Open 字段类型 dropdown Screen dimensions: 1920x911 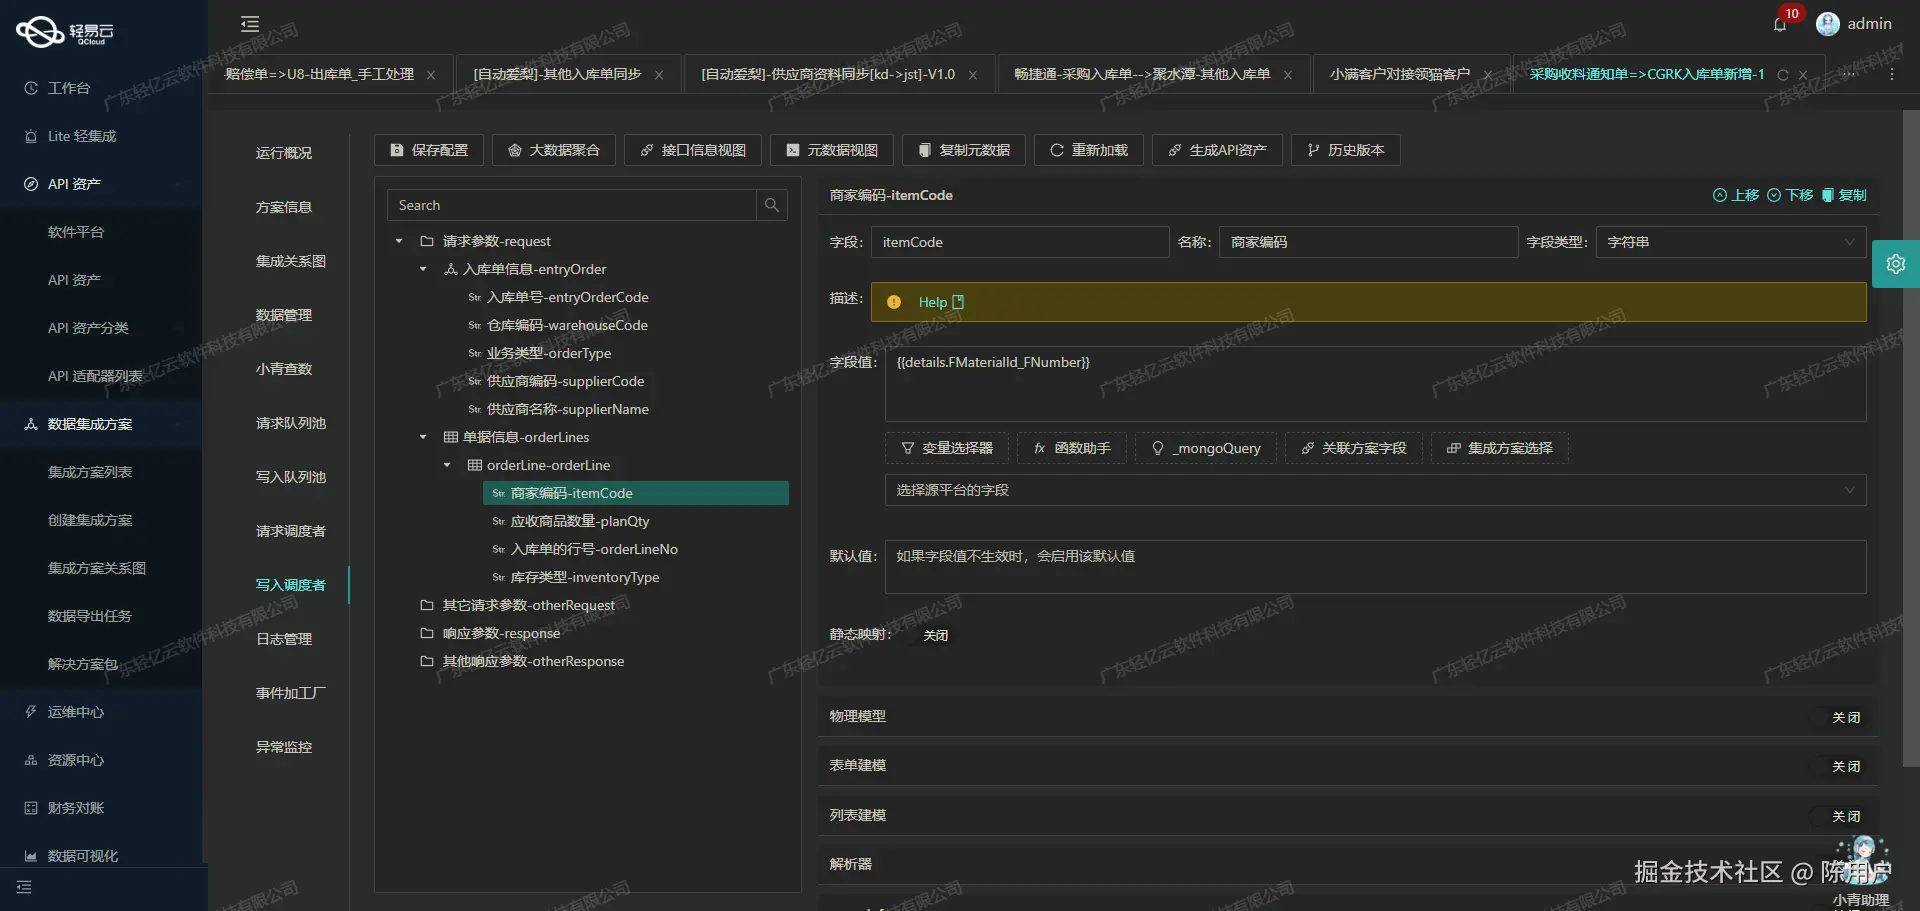1731,242
